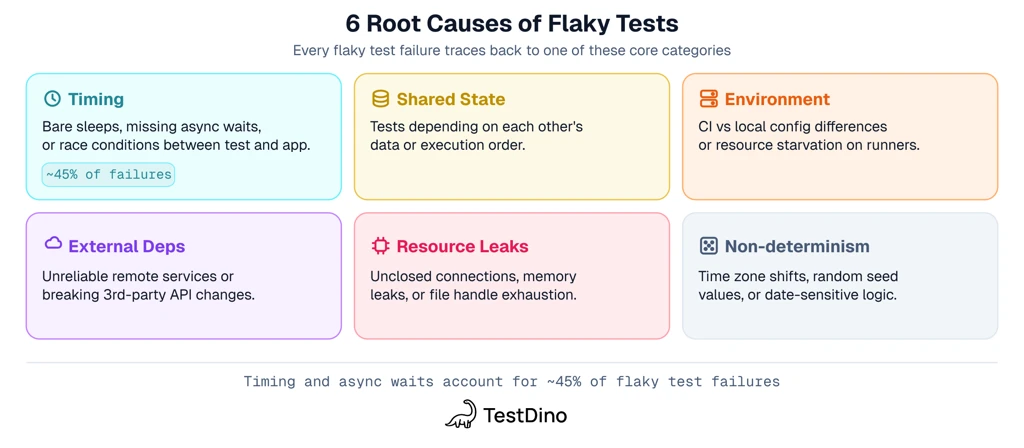Click the clock icon beside Timing
1024x448 pixels.
point(52,99)
